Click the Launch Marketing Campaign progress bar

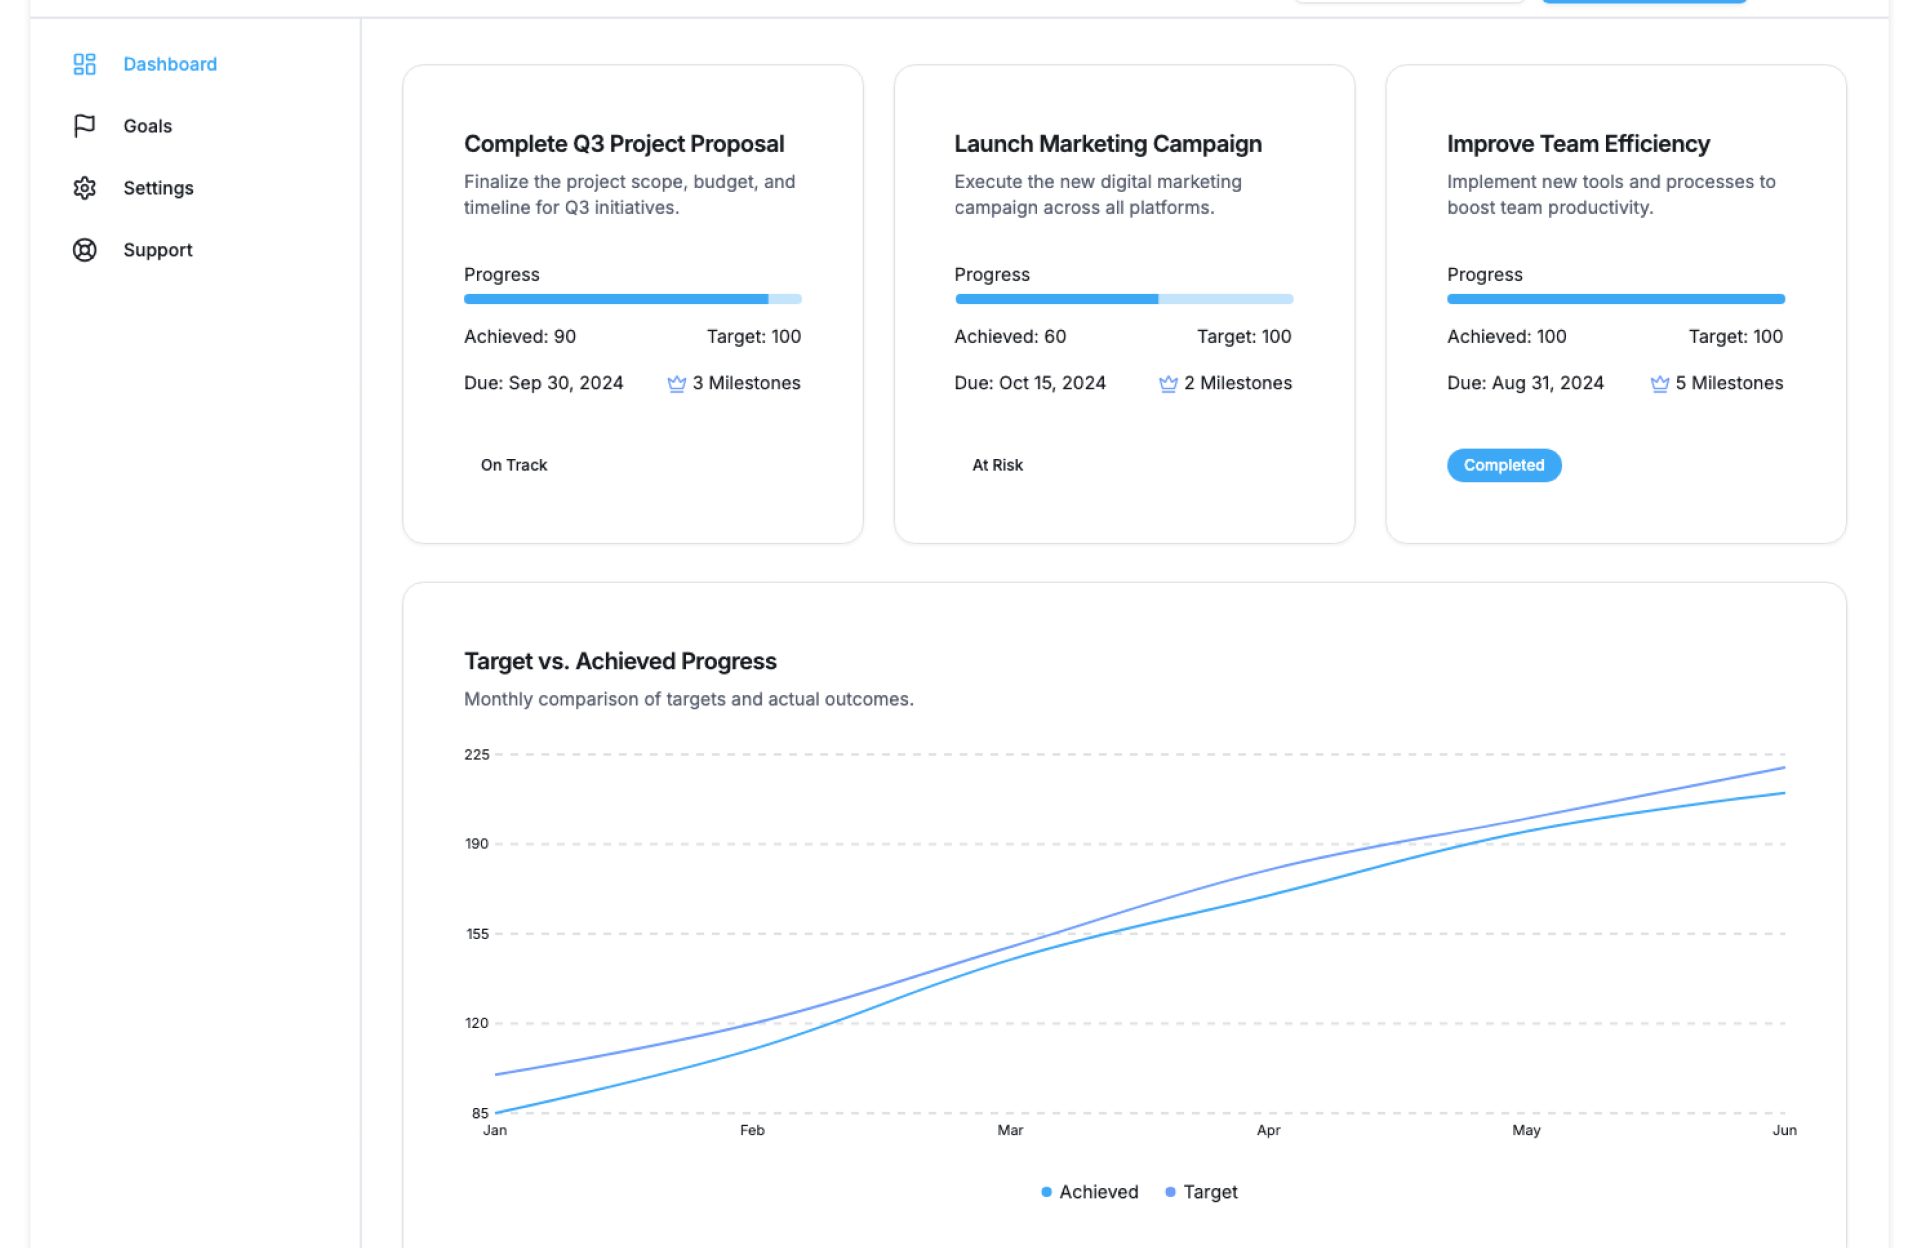click(x=1123, y=299)
